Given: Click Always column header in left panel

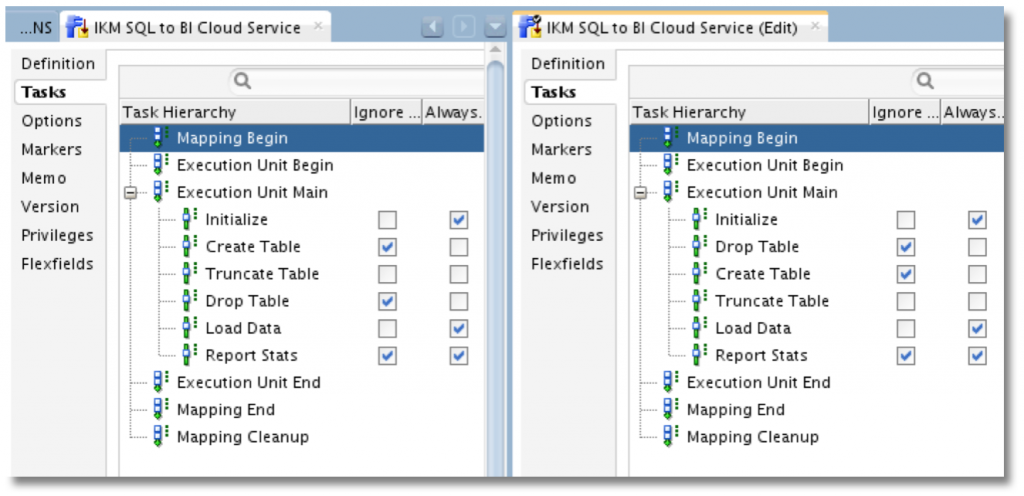Looking at the screenshot, I should 453,112.
